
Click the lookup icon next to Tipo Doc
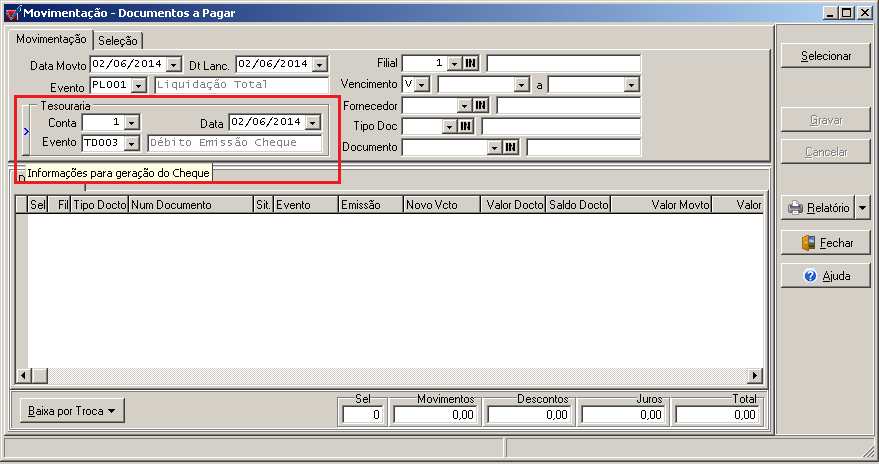466,126
